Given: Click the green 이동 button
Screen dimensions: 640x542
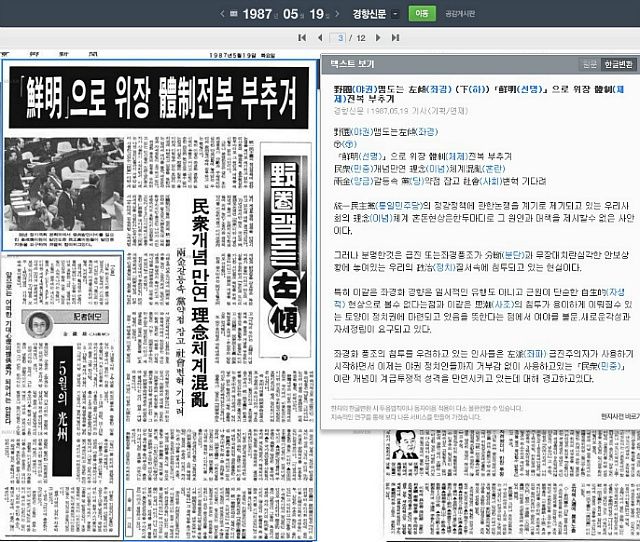Looking at the screenshot, I should click(422, 13).
